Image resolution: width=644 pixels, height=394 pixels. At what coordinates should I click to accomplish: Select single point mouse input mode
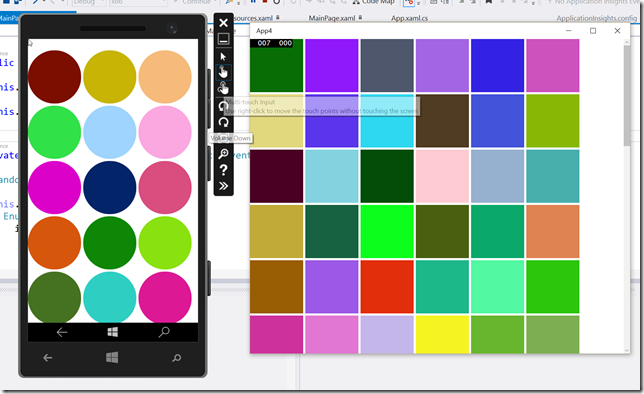(223, 56)
